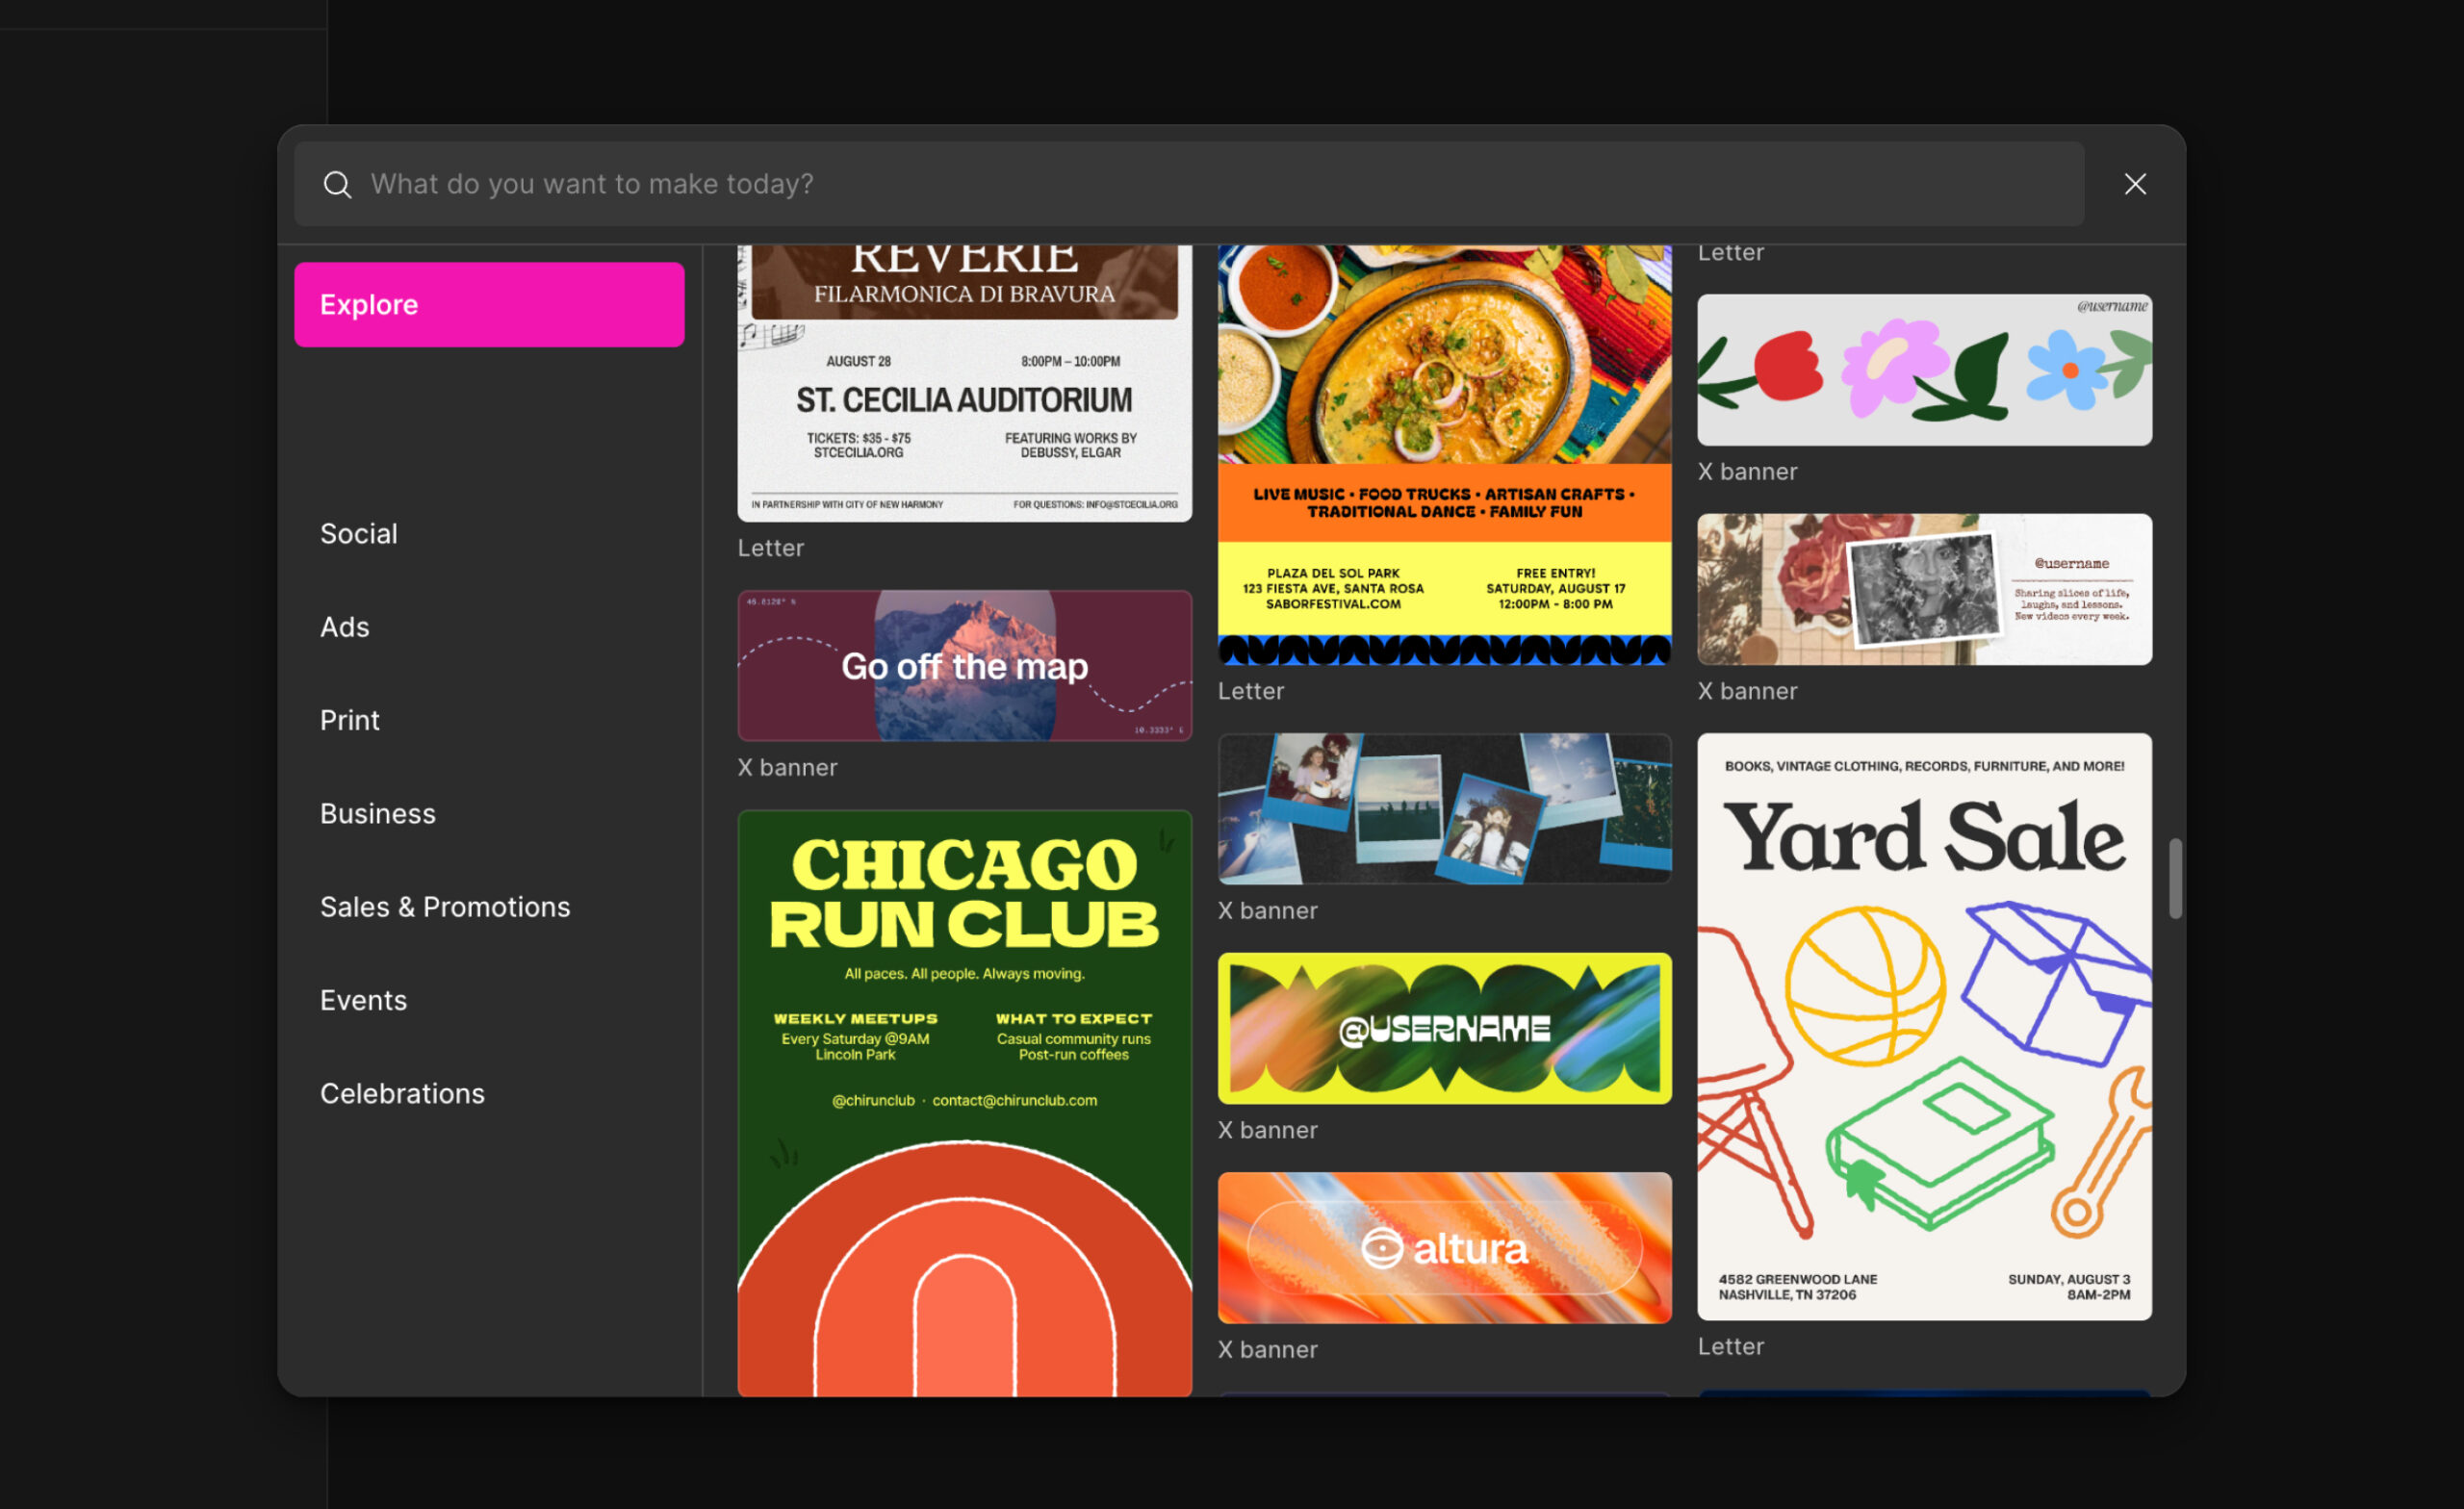
Task: Click the search magnifier icon
Action: (337, 184)
